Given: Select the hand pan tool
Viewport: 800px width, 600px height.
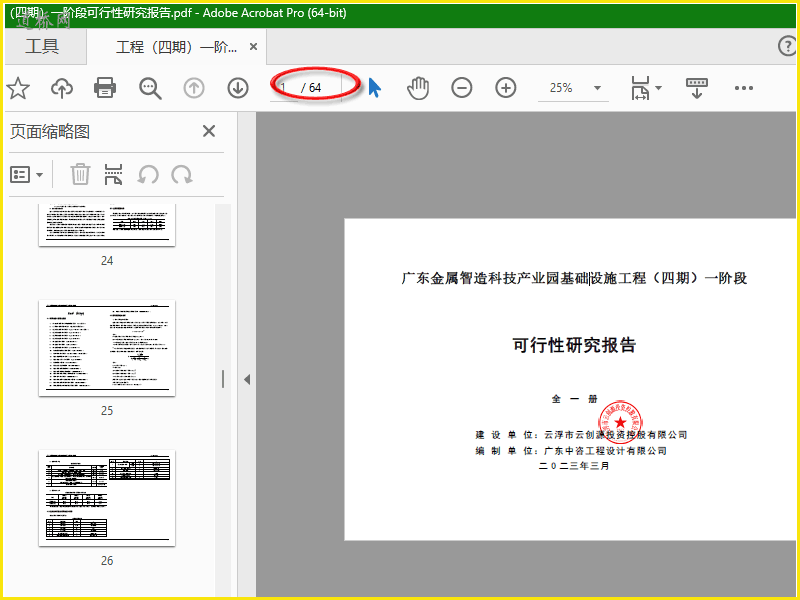Looking at the screenshot, I should (418, 88).
